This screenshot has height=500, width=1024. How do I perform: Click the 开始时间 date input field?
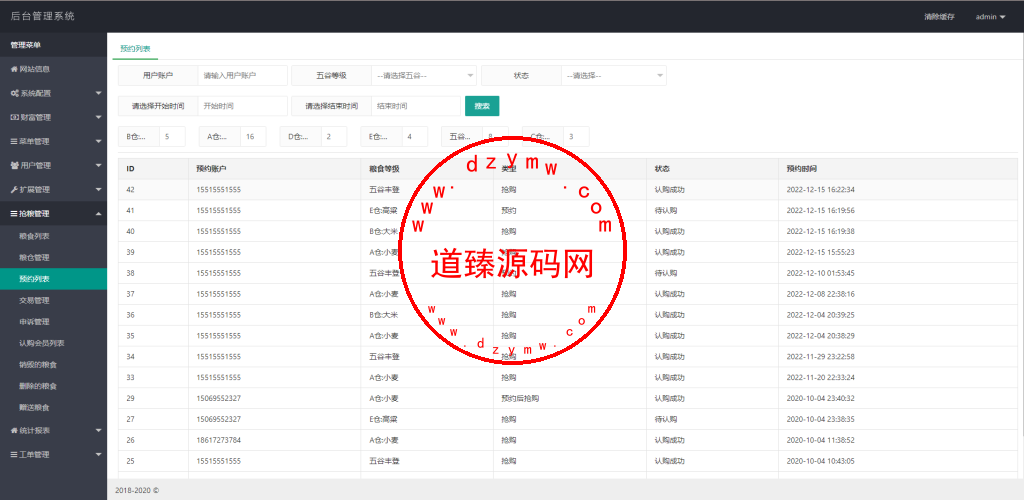pos(242,106)
